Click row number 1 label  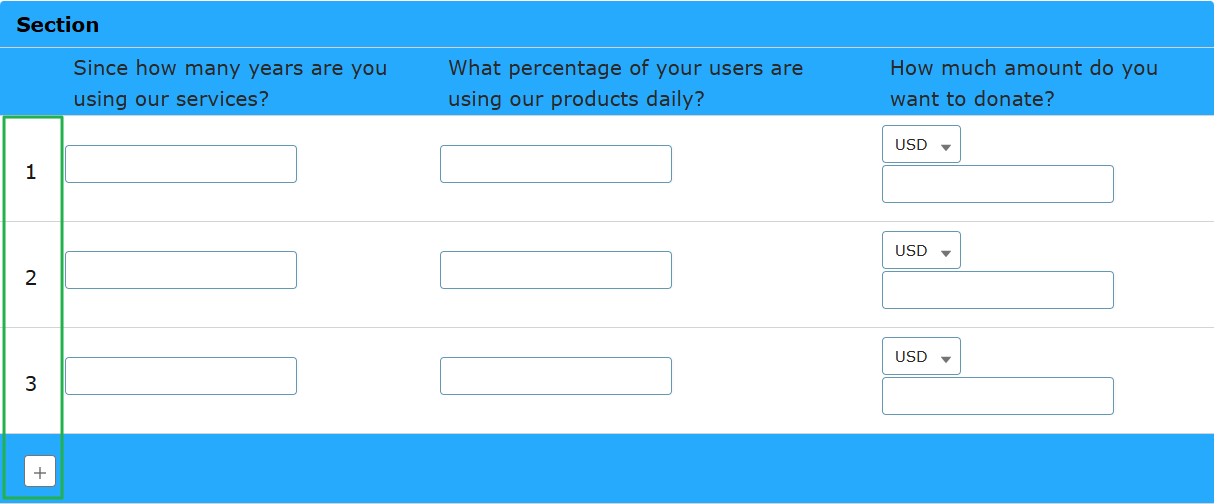31,172
